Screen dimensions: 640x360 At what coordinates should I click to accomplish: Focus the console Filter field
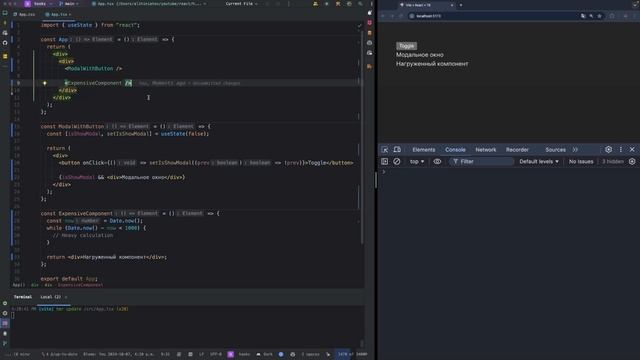(482, 162)
